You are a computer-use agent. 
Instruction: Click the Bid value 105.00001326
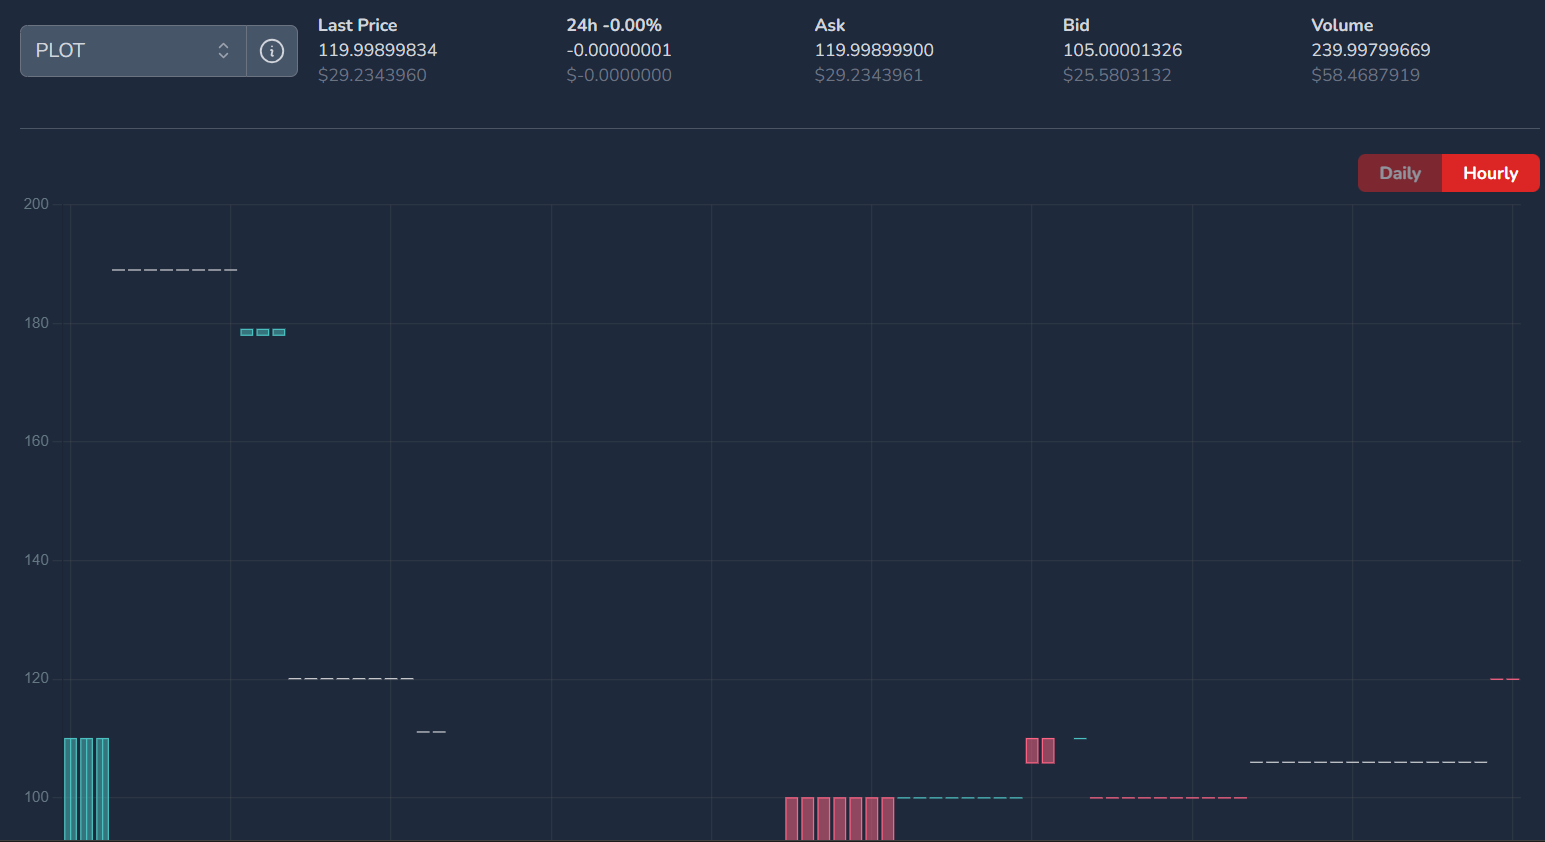click(1122, 50)
